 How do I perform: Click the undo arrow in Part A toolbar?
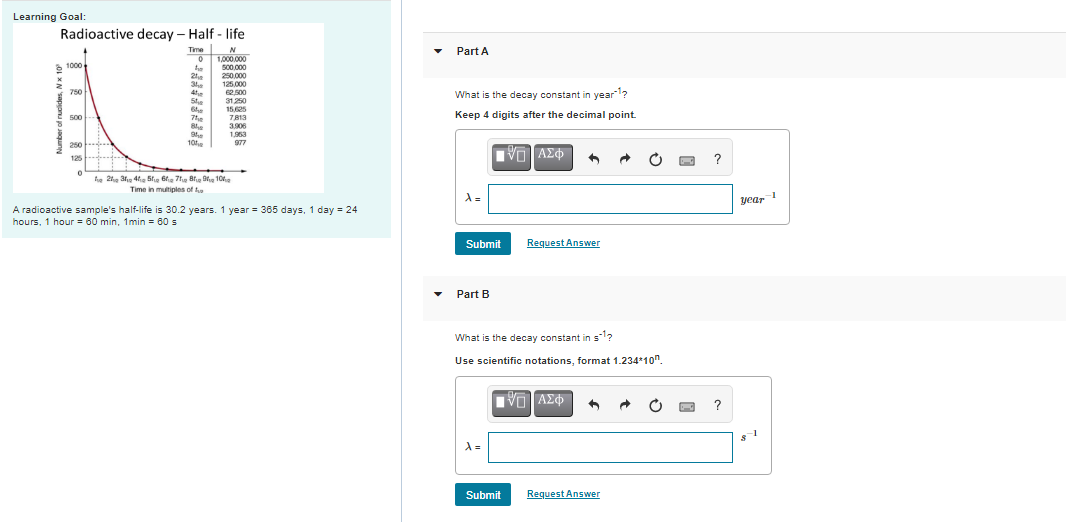coord(594,160)
